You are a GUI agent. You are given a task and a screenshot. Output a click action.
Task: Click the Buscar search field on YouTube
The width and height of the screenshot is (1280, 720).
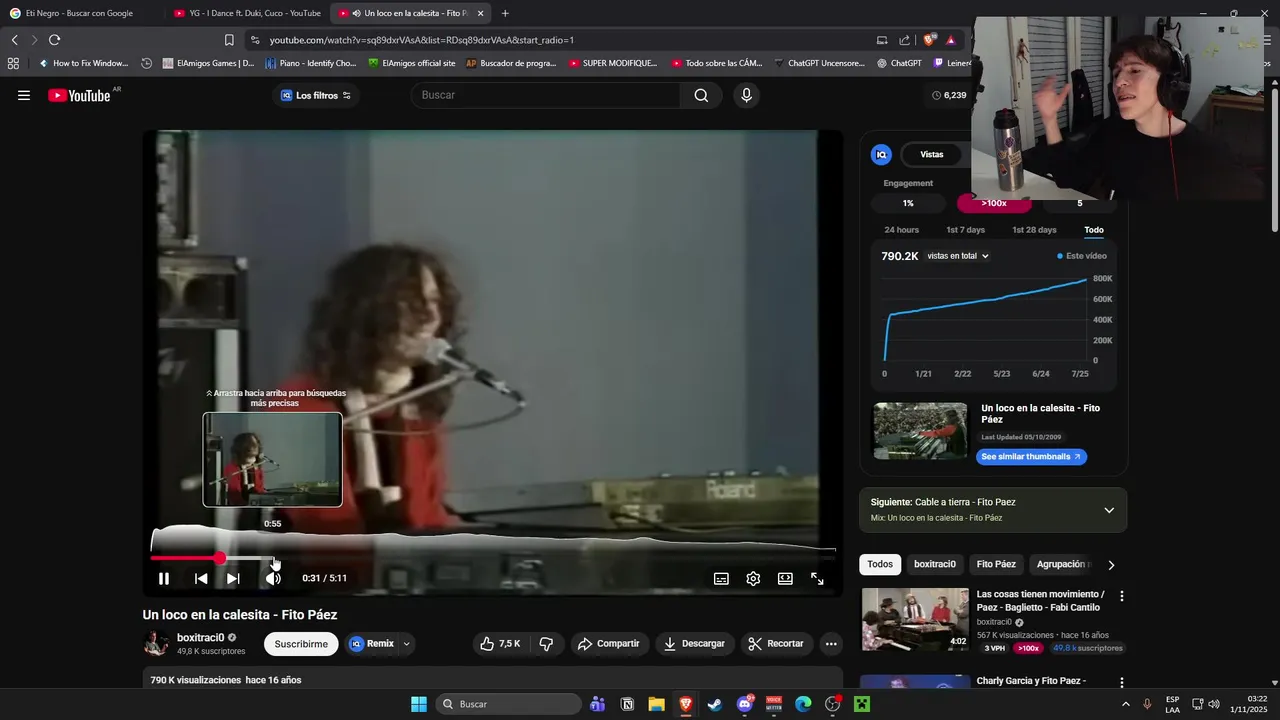coord(546,95)
